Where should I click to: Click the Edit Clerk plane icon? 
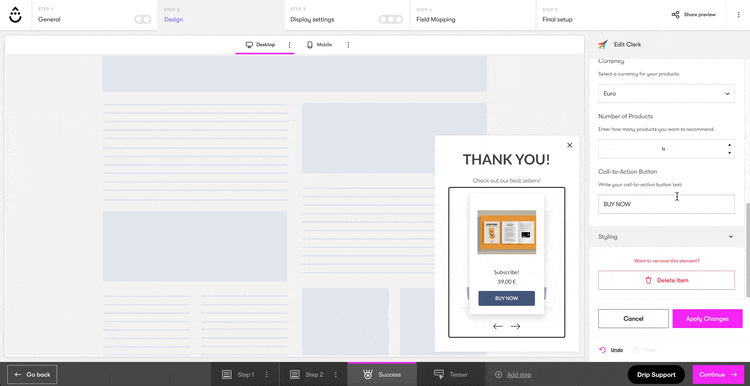(x=603, y=44)
